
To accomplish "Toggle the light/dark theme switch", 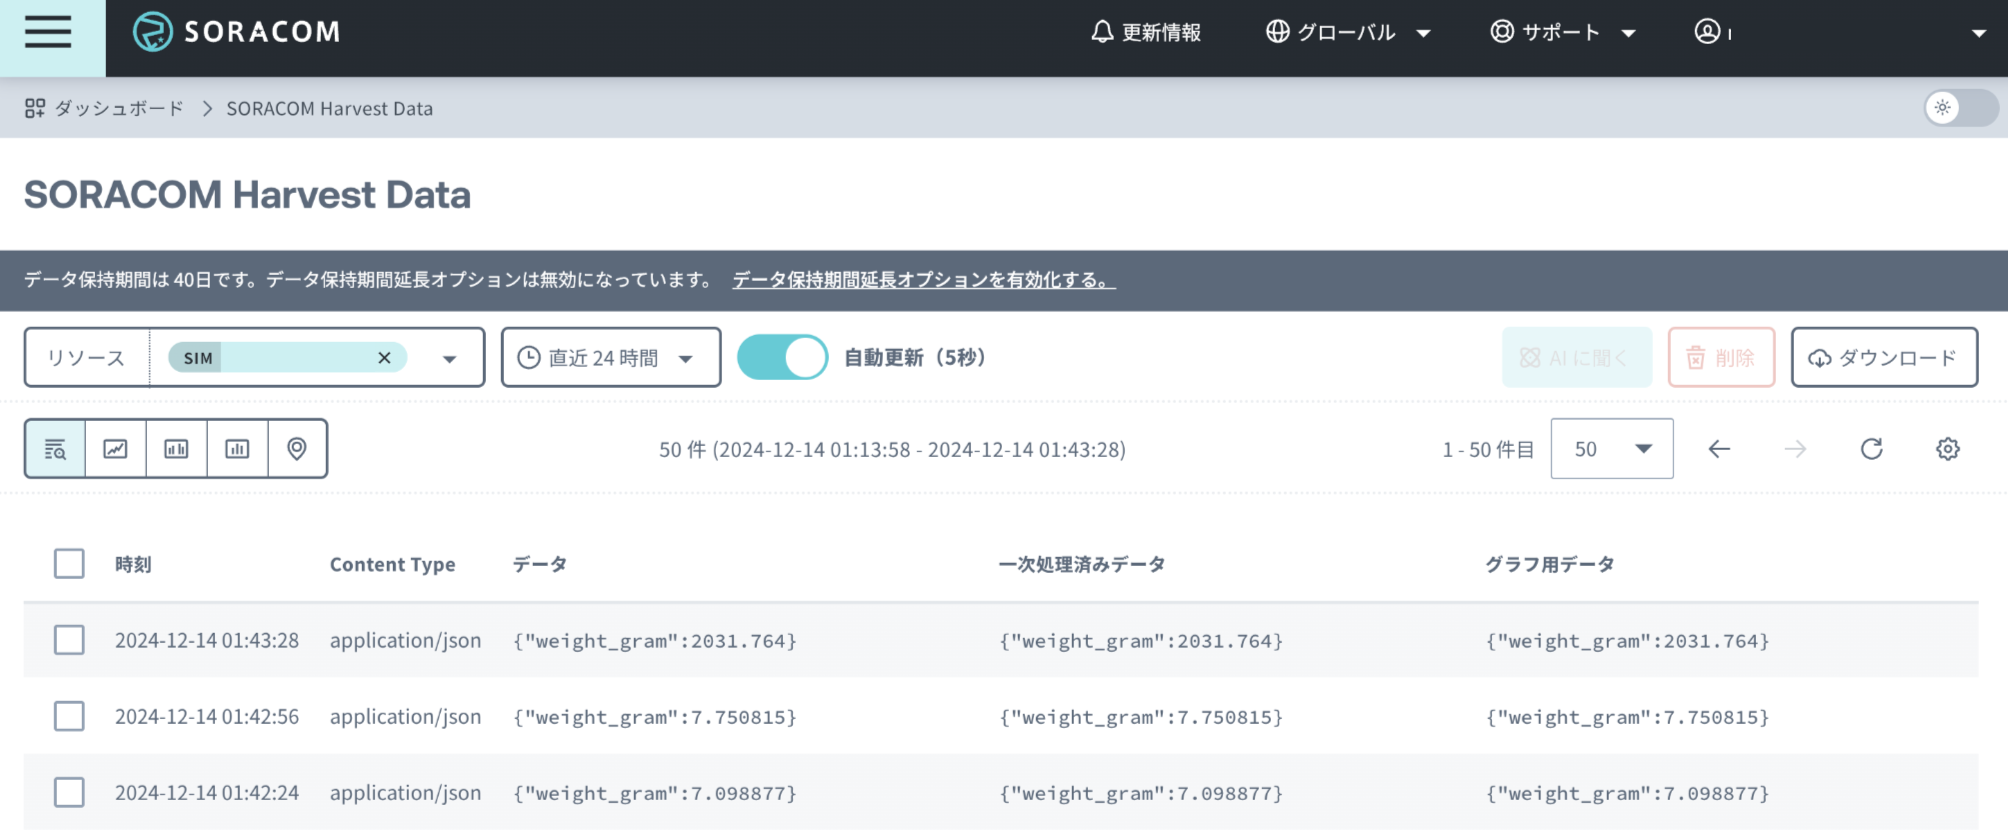I will point(1961,108).
